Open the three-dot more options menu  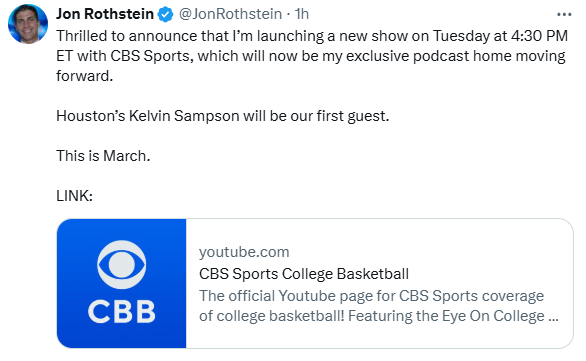pos(564,15)
